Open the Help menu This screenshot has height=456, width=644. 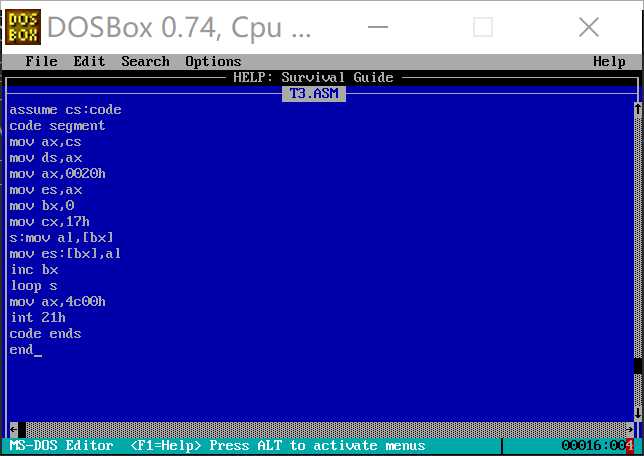609,62
